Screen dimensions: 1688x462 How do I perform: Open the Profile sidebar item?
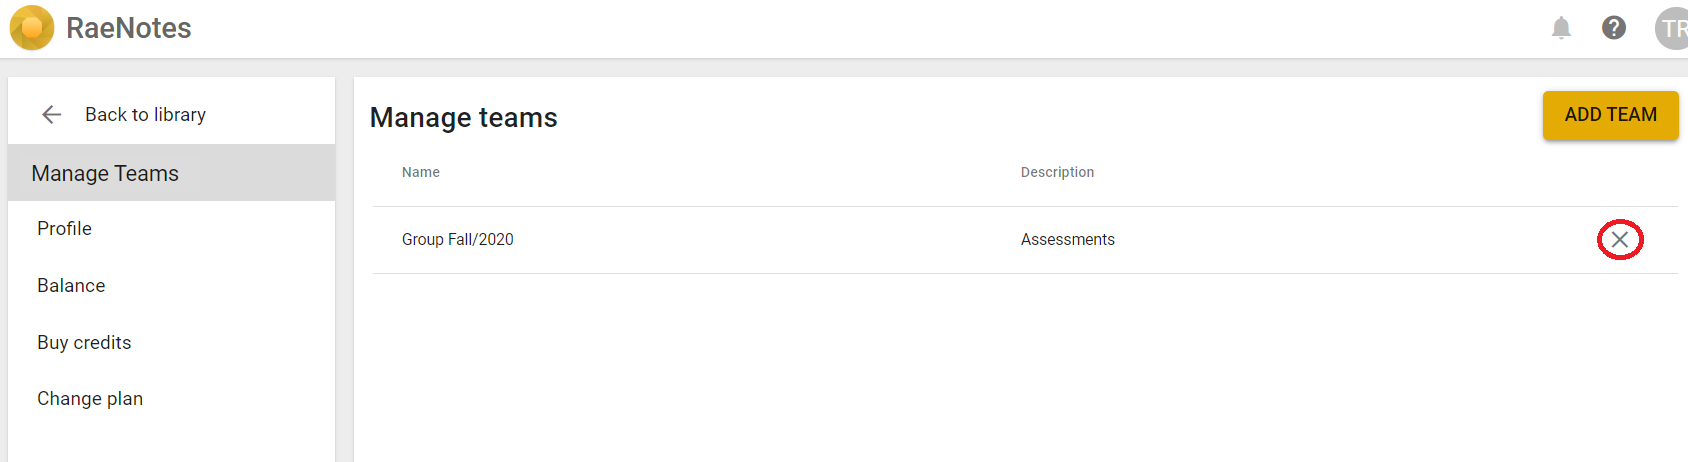click(x=172, y=229)
